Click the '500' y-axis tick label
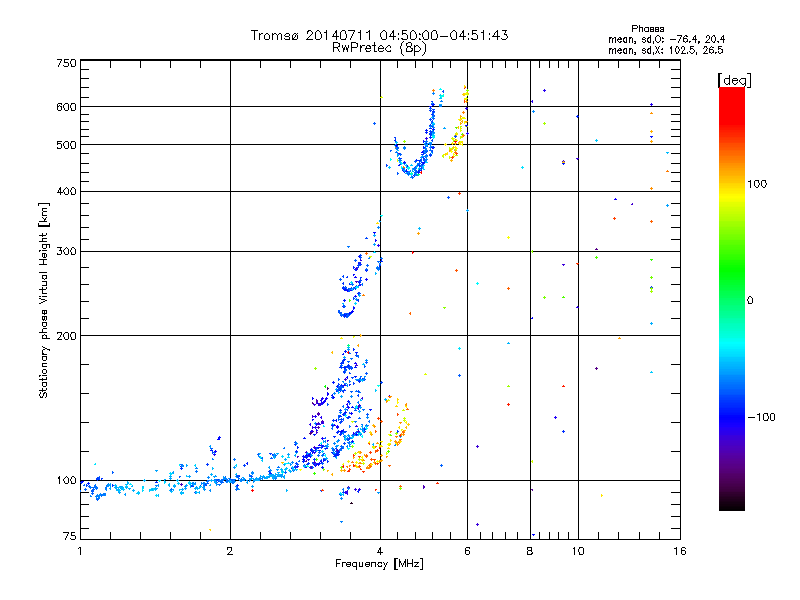 (x=66, y=145)
